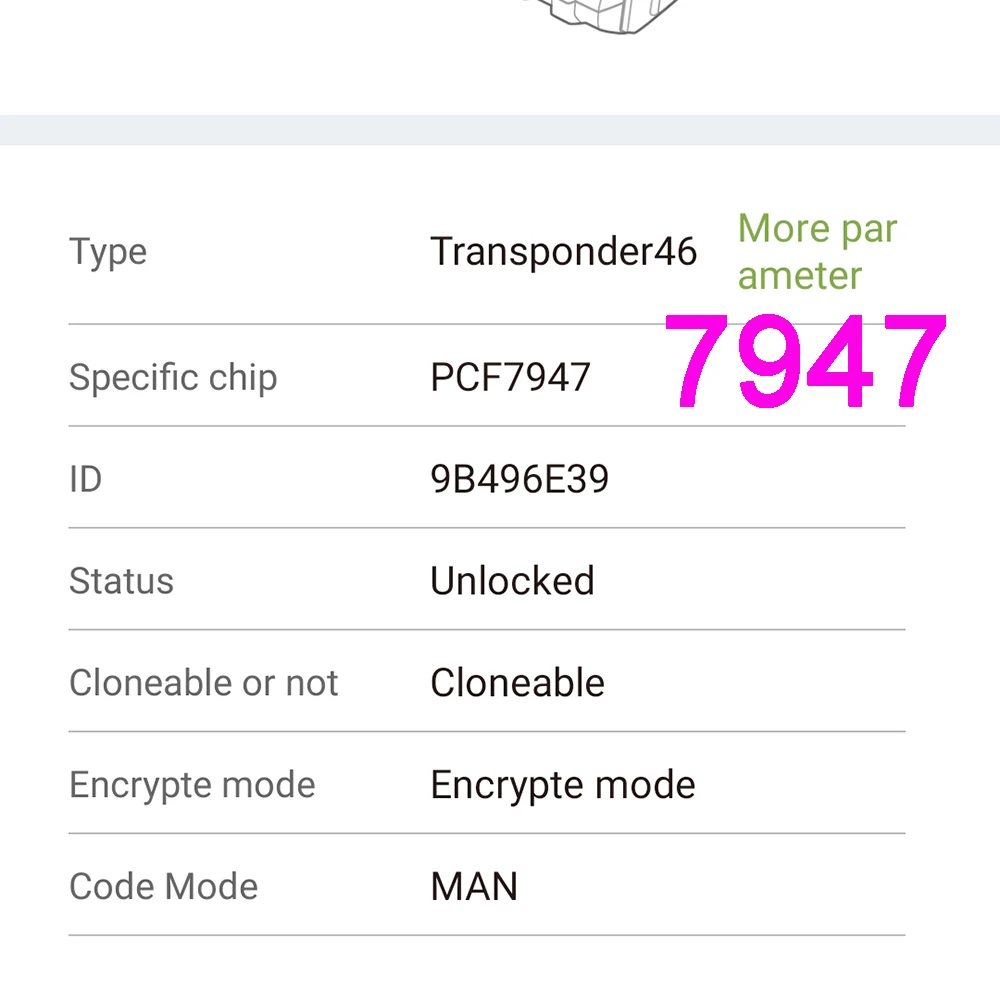Screen dimensions: 1000x1000
Task: Click the Encrypte mode label on the left
Action: pyautogui.click(x=192, y=785)
